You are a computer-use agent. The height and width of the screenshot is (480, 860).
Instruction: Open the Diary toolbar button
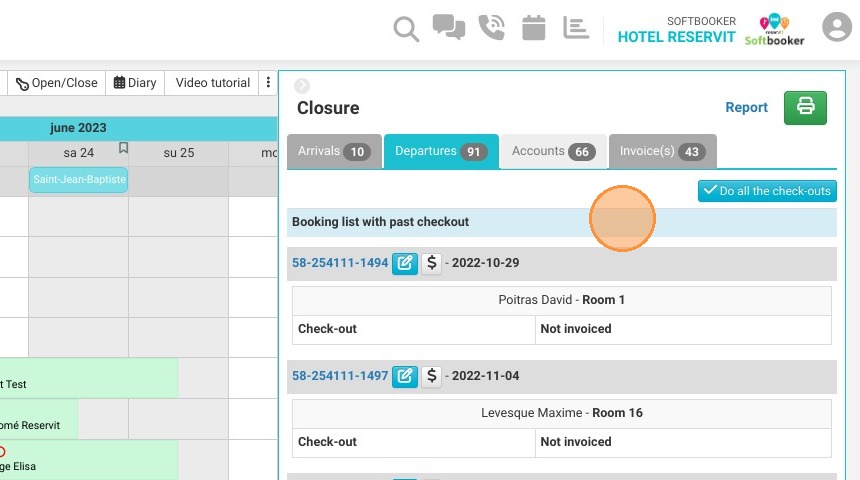135,83
